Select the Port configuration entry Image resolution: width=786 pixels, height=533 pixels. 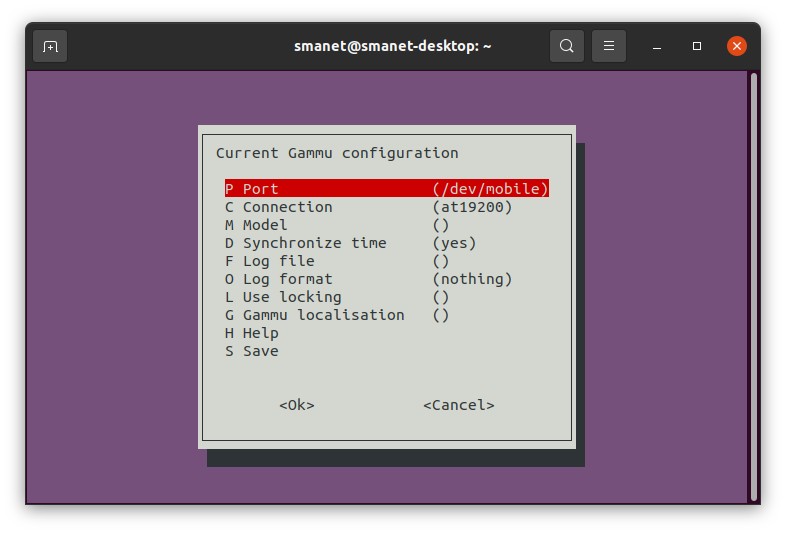[x=386, y=189]
